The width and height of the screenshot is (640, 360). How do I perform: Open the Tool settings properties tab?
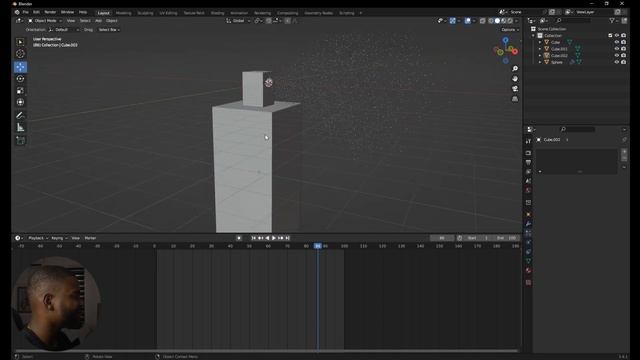pos(529,141)
